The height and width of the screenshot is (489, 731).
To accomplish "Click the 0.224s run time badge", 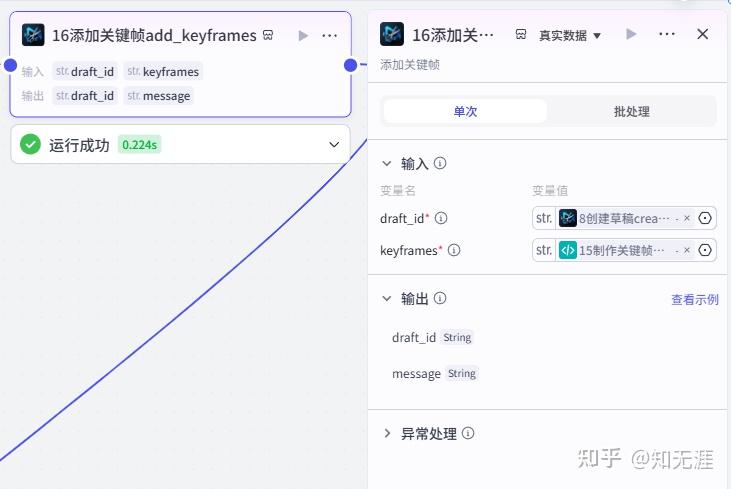I will 139,145.
